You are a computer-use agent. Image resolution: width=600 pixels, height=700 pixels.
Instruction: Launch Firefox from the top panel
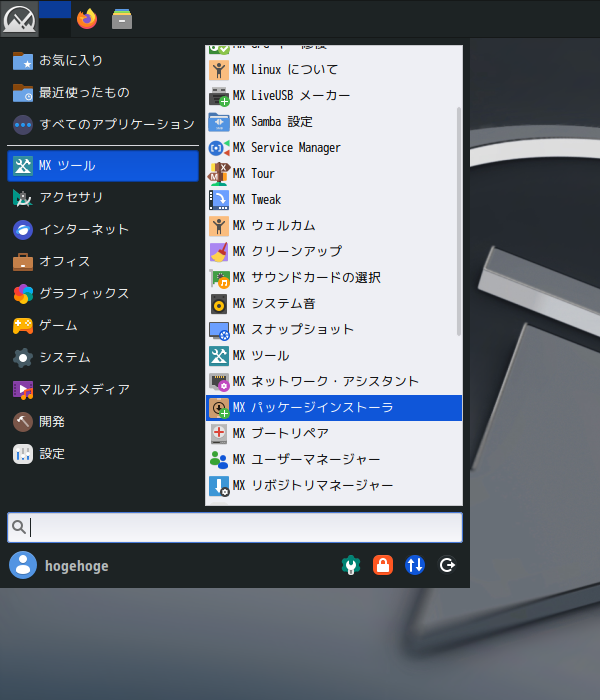(87, 19)
